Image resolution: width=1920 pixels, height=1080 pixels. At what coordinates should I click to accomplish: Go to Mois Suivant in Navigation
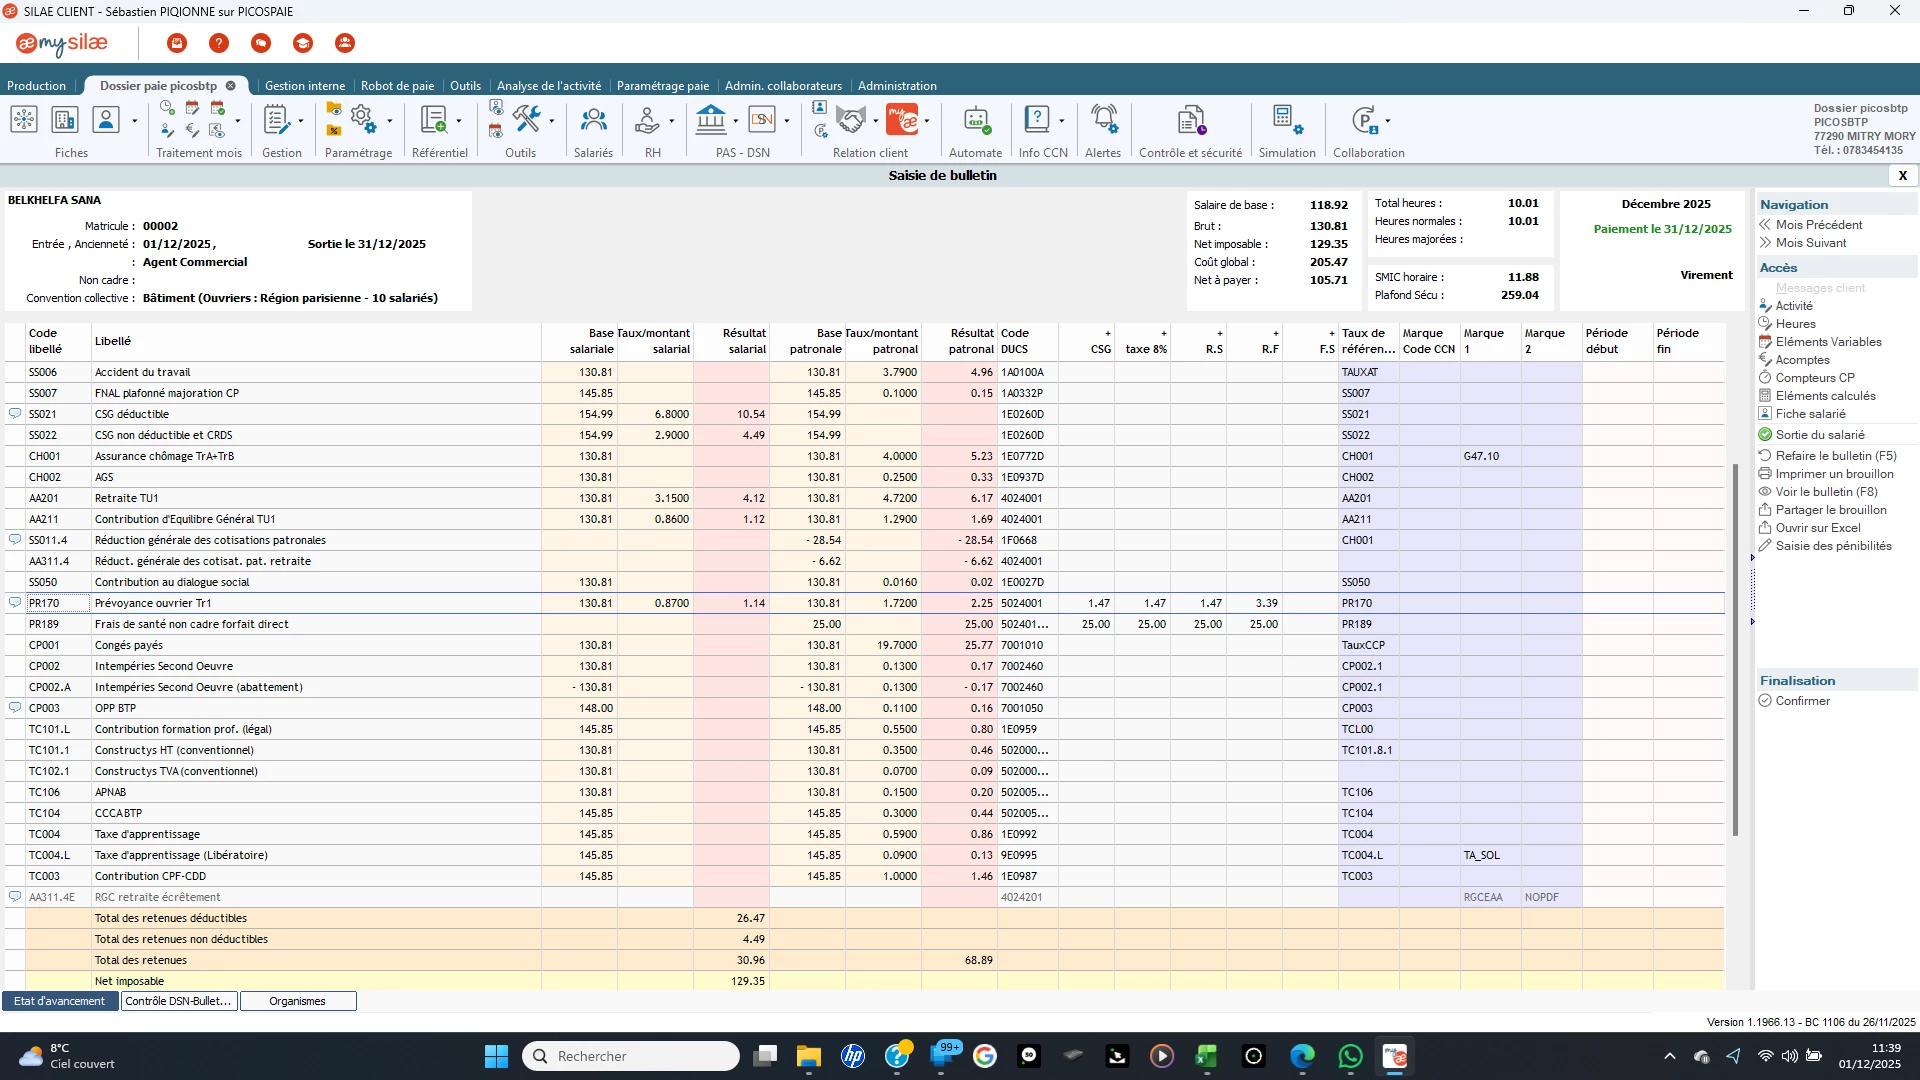tap(1810, 243)
